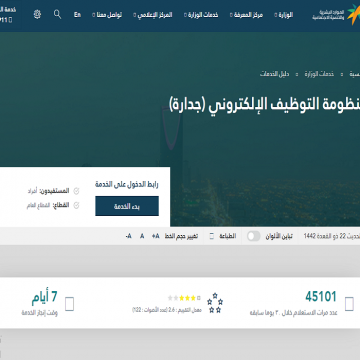This screenshot has width=360, height=360.
Task: Click the بدء الخدمة button
Action: (127, 206)
